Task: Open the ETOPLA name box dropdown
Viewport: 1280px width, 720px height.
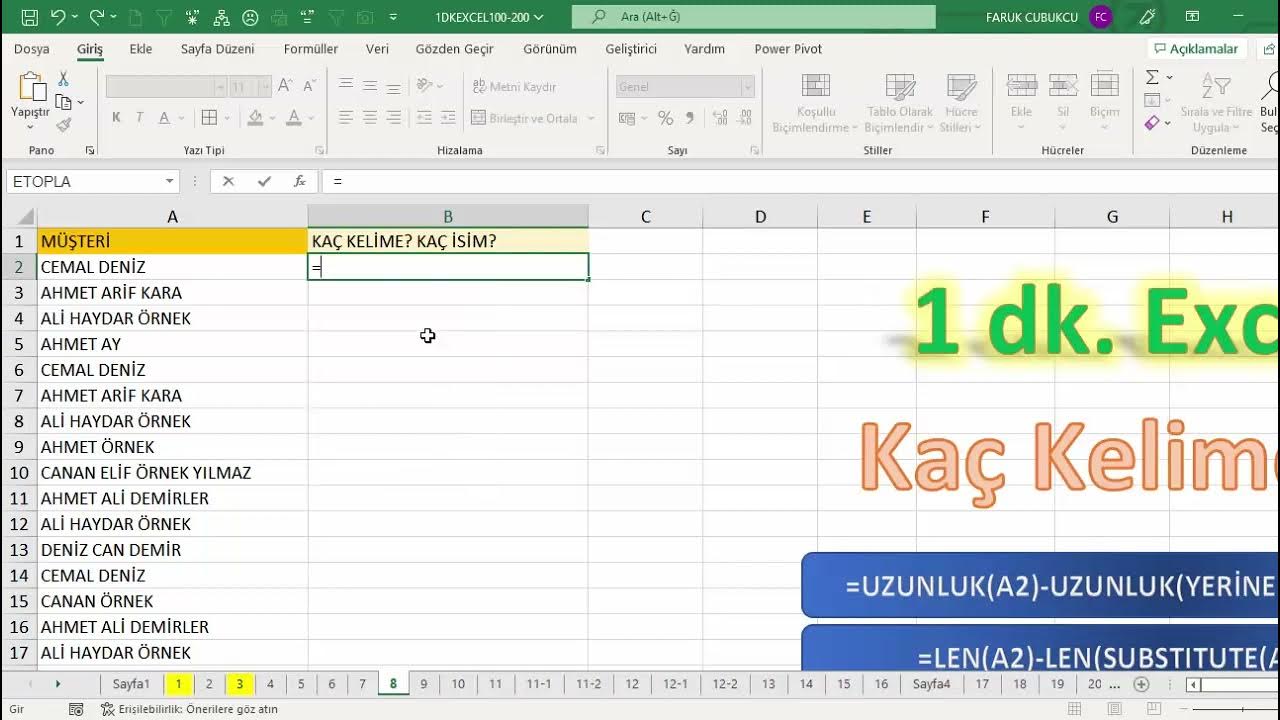Action: click(x=170, y=181)
